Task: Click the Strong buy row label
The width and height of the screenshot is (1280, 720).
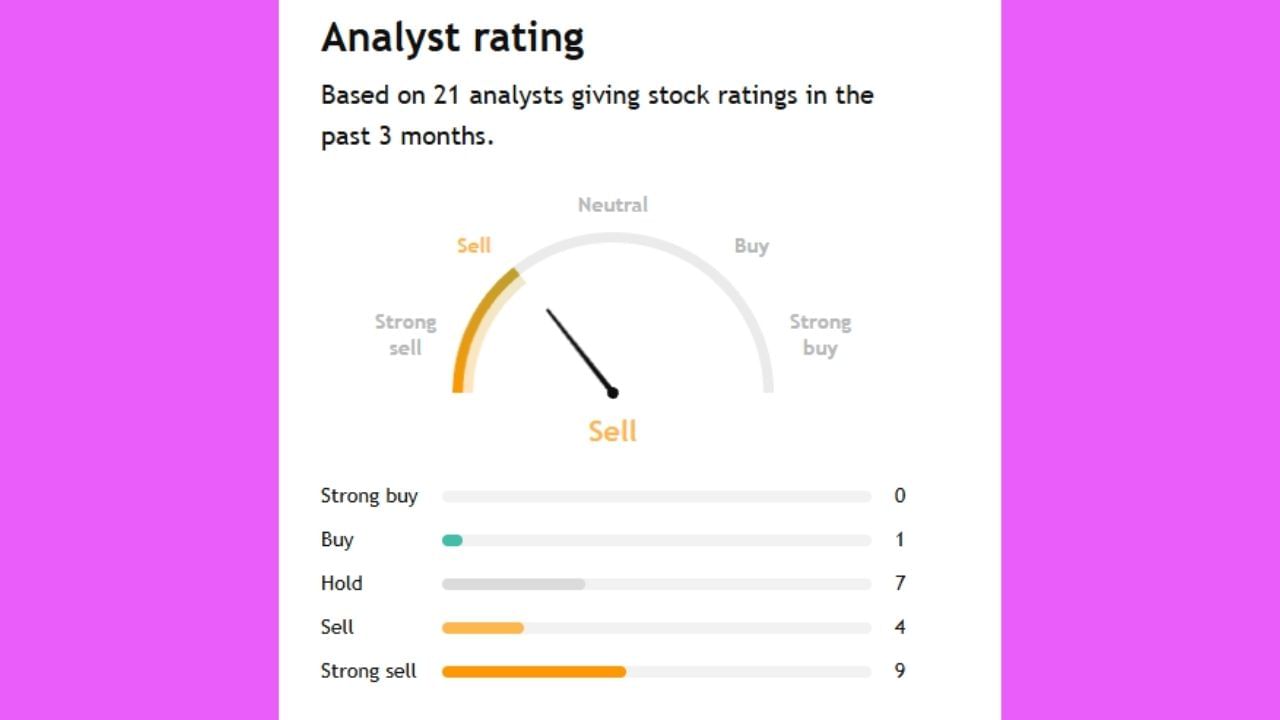Action: (369, 496)
